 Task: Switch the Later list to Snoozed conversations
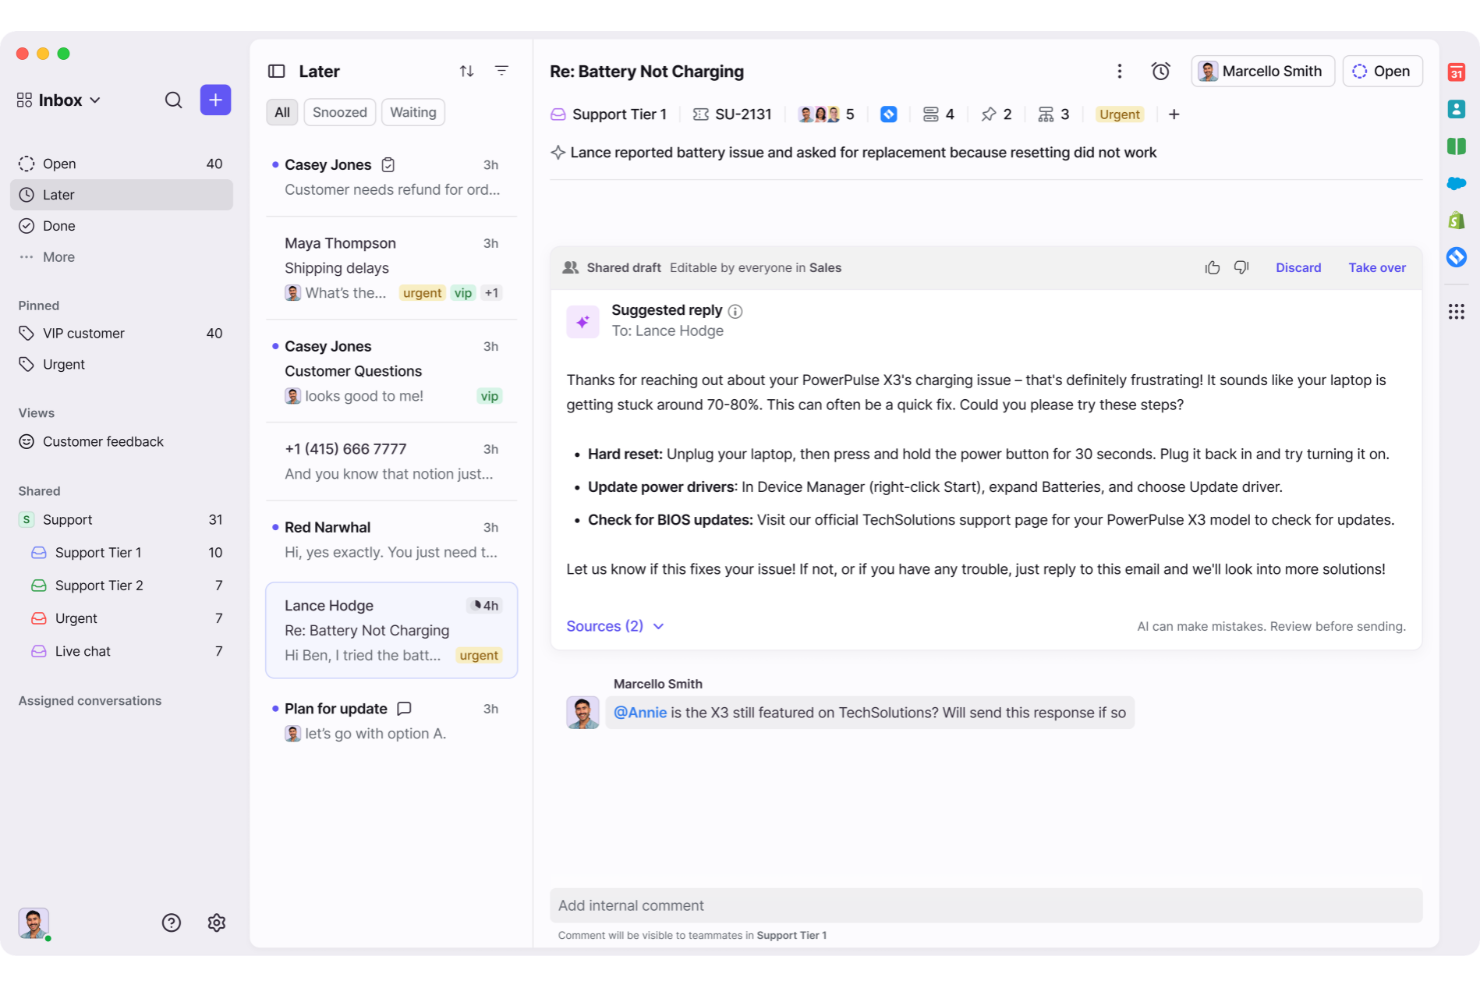pos(339,112)
